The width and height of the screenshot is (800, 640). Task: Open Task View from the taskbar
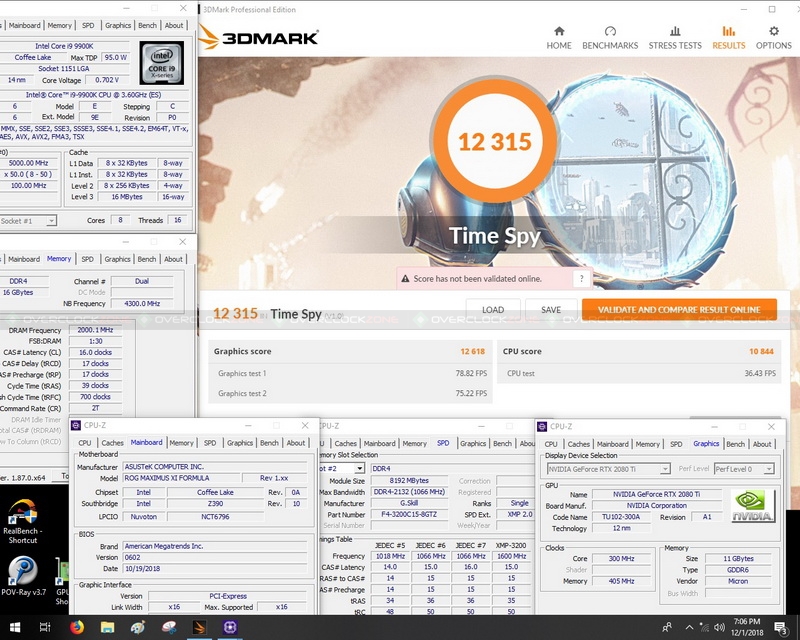(45, 627)
